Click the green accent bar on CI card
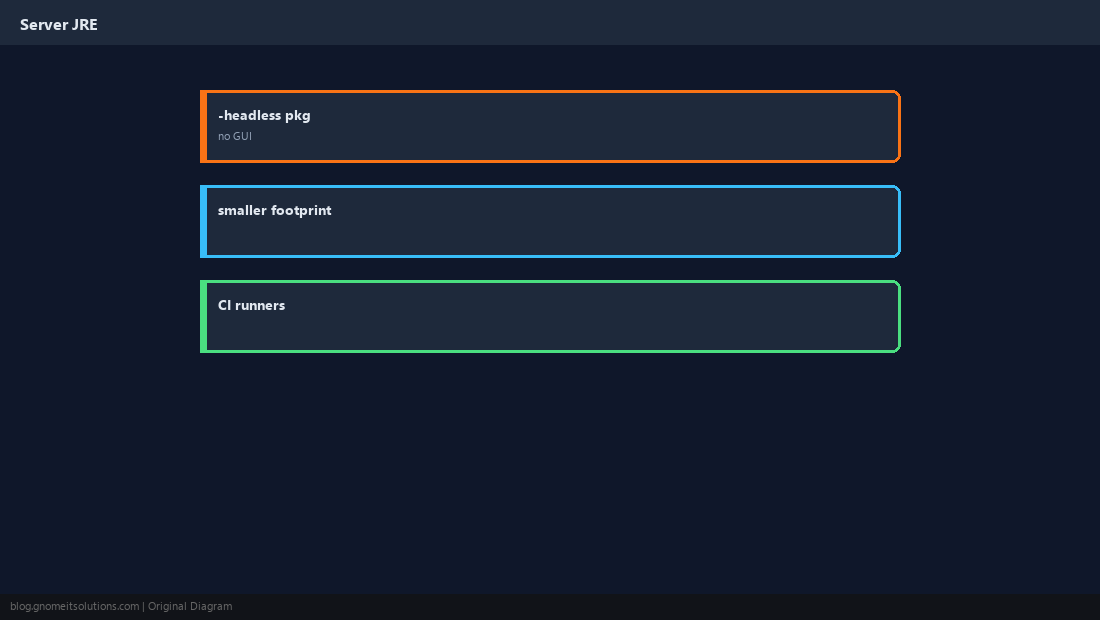The height and width of the screenshot is (620, 1100). (203, 316)
